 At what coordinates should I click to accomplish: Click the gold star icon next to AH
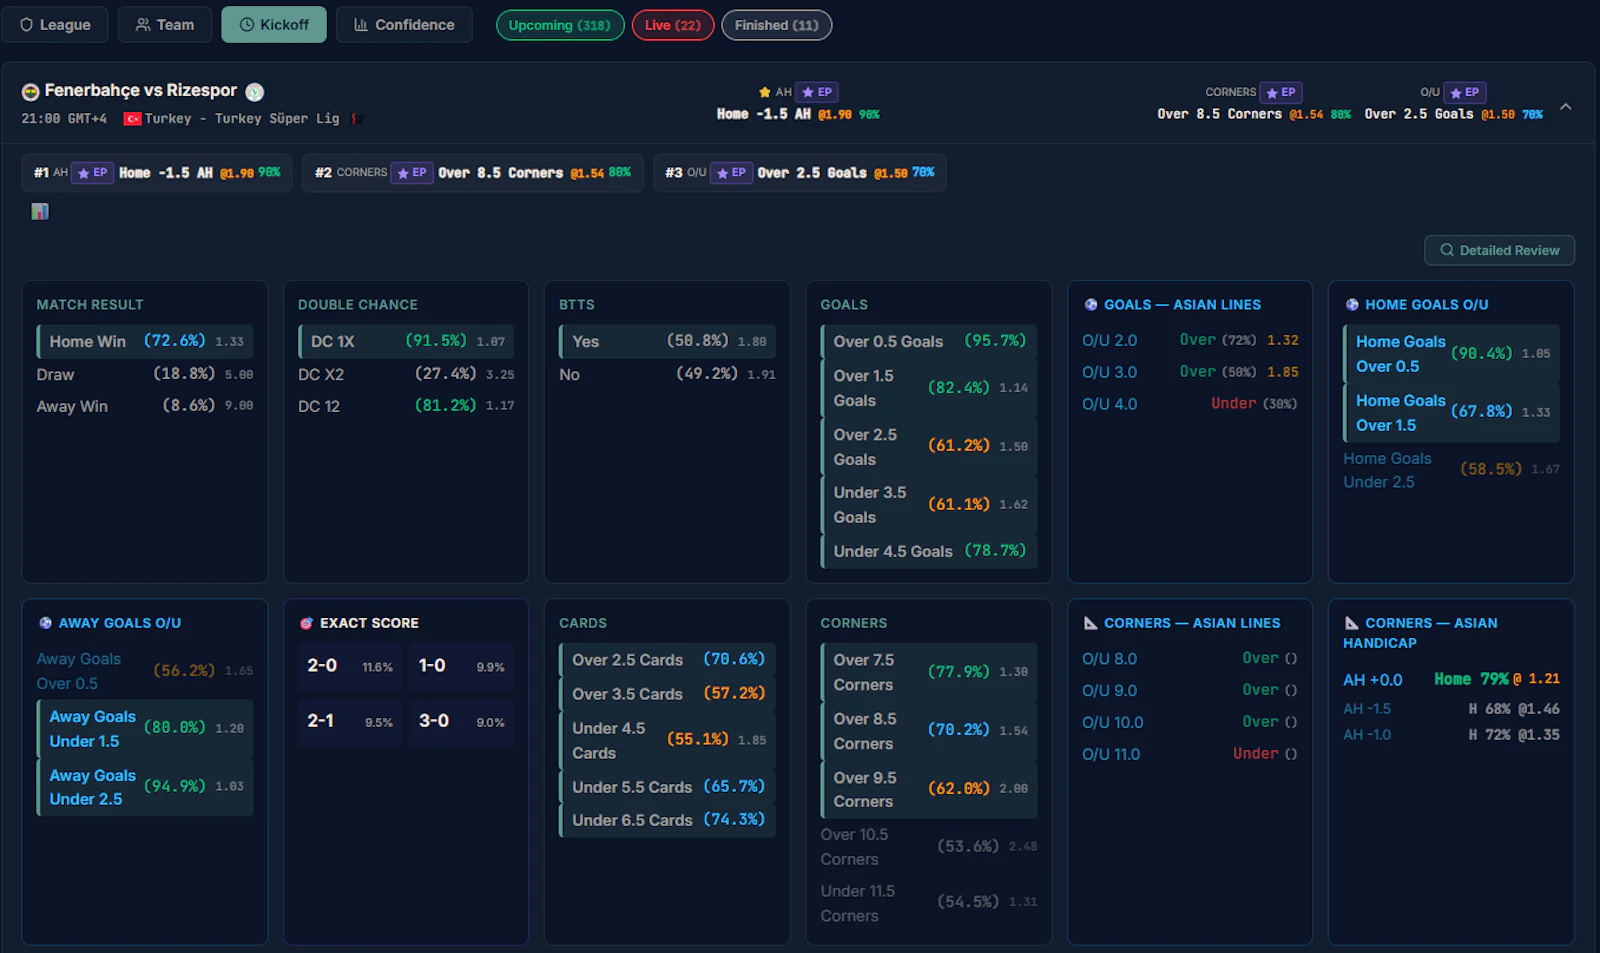click(765, 92)
